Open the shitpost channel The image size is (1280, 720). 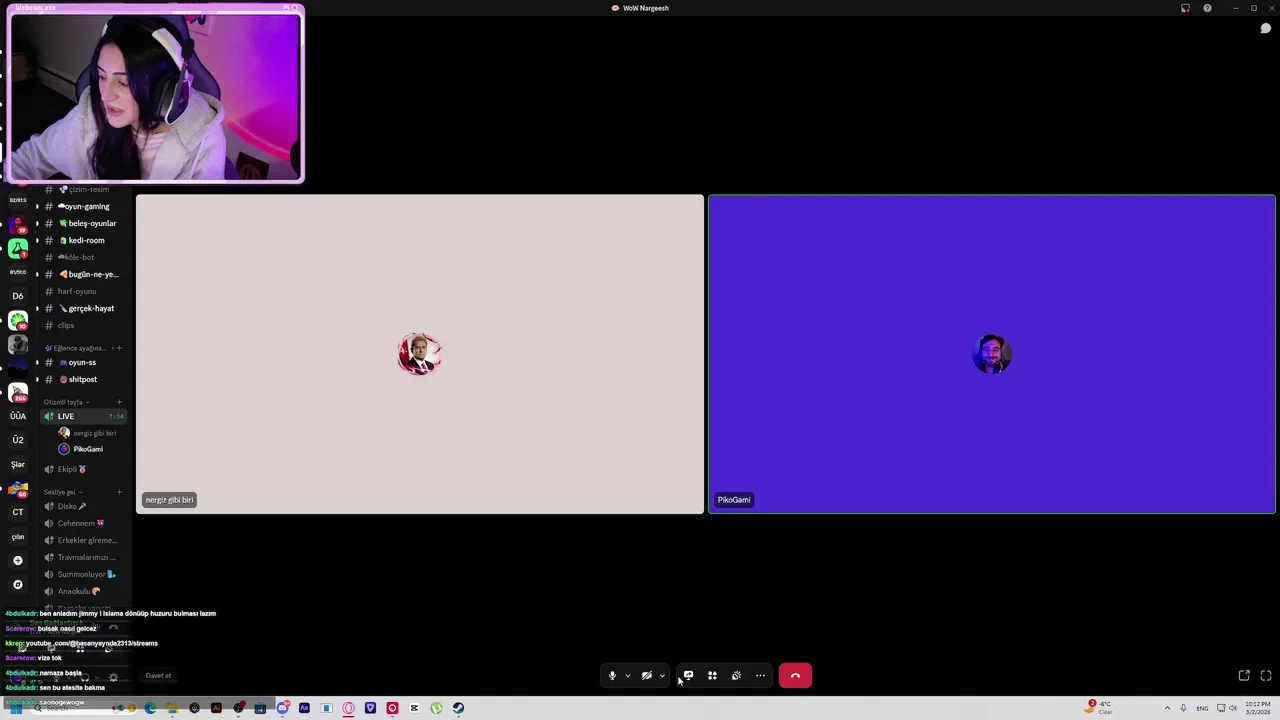pos(84,380)
